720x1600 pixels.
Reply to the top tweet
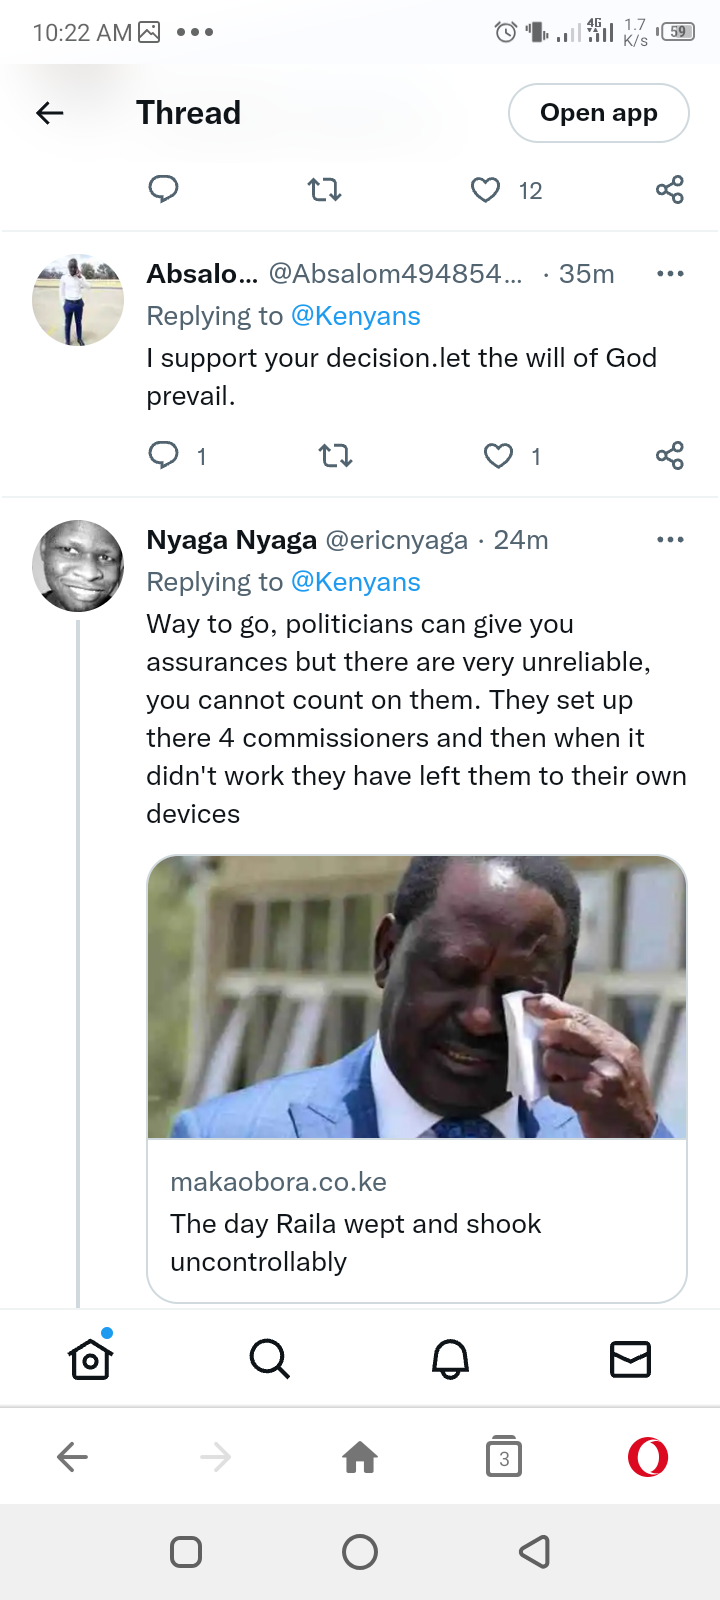(x=163, y=189)
